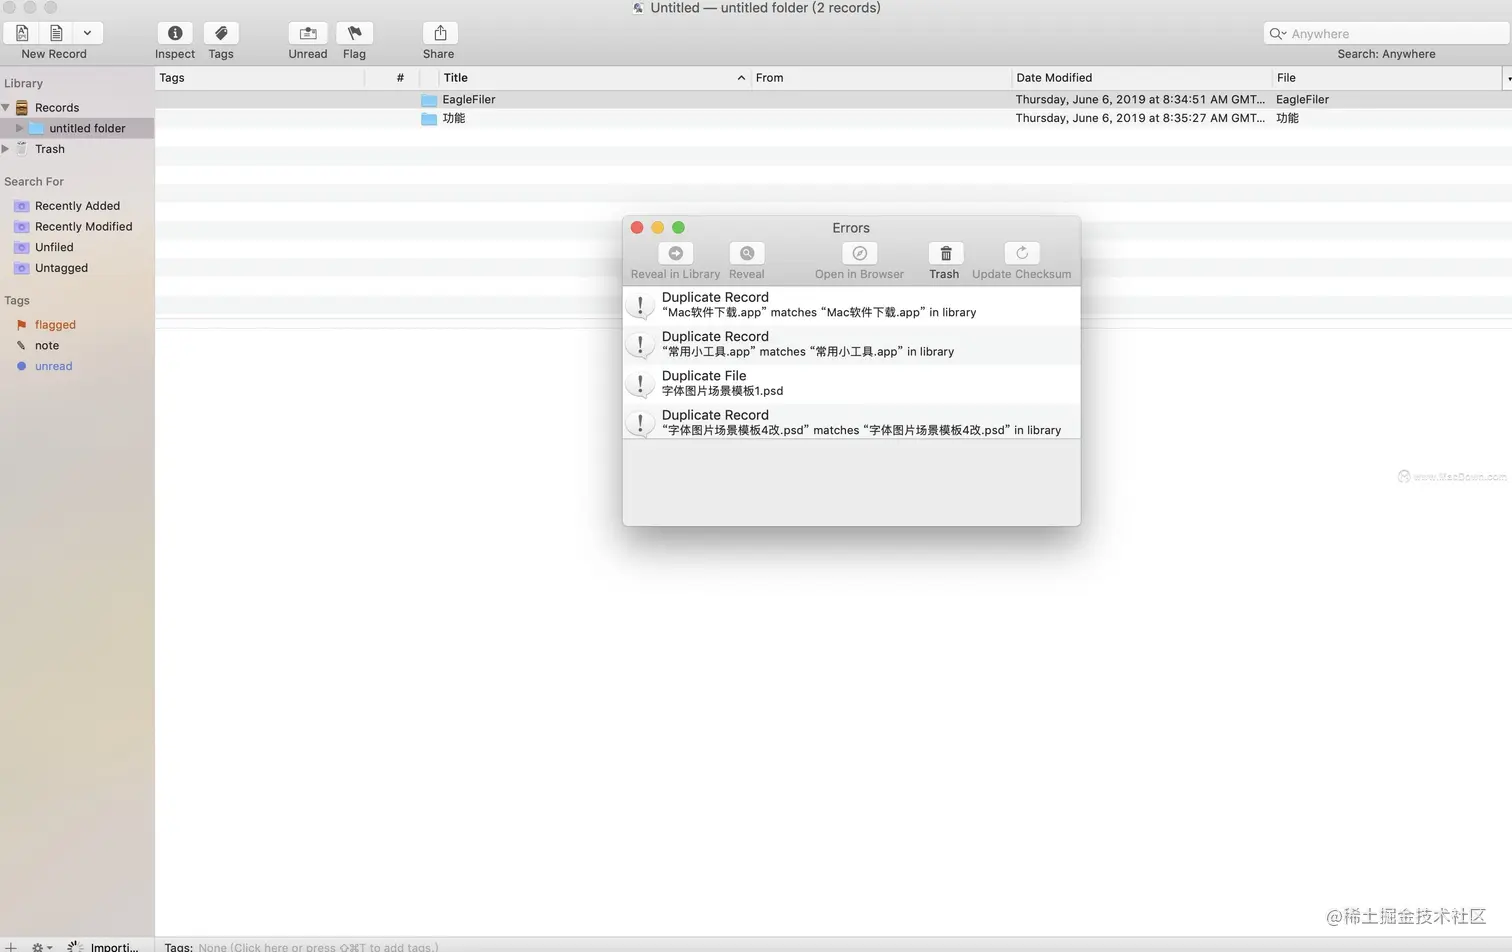
Task: Sort records by the From column
Action: point(881,78)
